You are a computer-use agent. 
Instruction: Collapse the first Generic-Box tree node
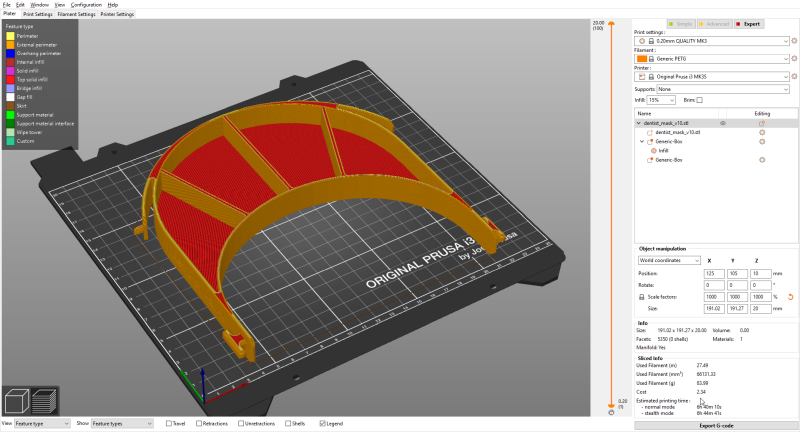pyautogui.click(x=642, y=141)
